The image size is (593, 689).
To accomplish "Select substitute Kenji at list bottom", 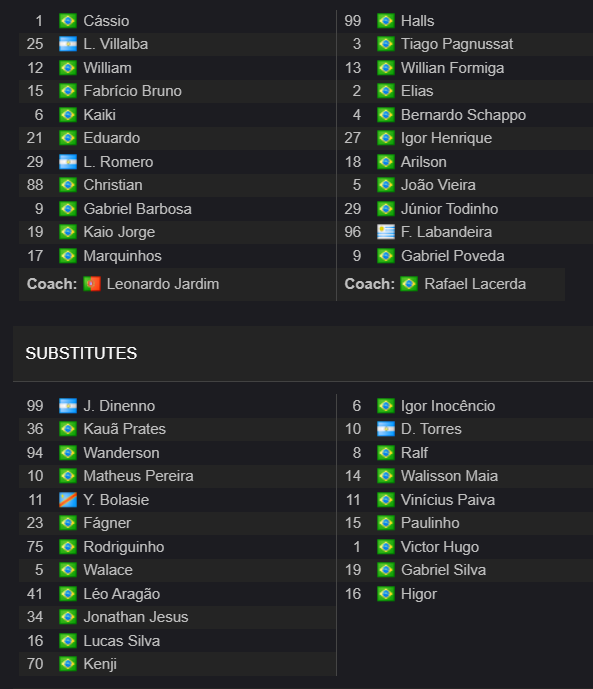I will [x=100, y=664].
